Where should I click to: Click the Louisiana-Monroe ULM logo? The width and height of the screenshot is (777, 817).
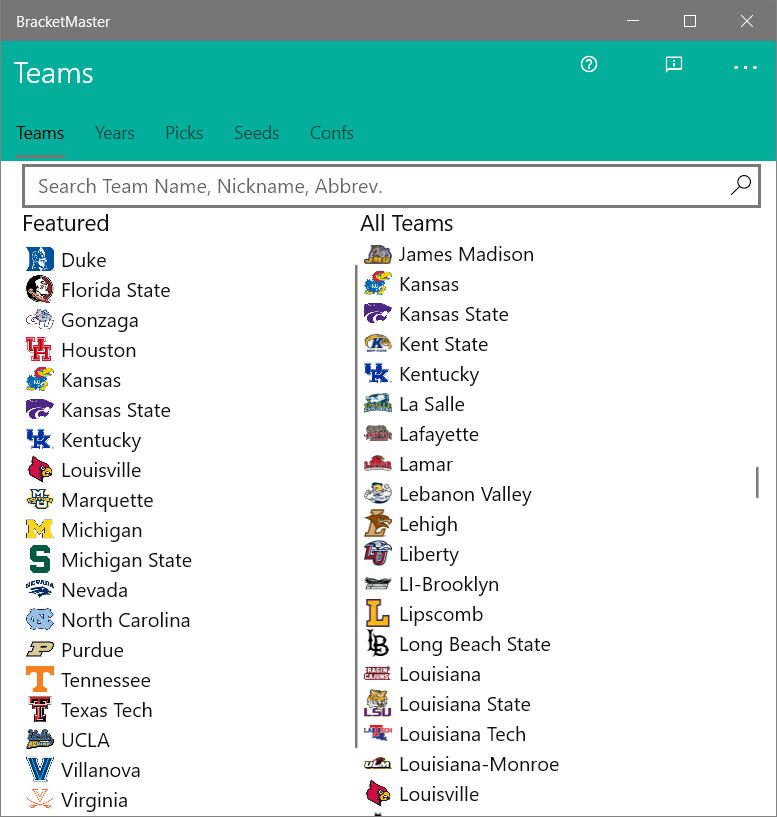tap(378, 764)
